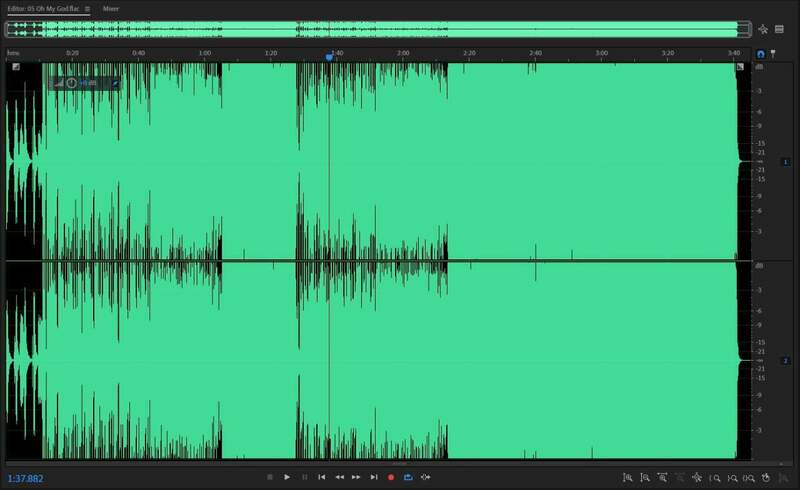
Task: Click Rewind in the transport controls
Action: point(339,478)
